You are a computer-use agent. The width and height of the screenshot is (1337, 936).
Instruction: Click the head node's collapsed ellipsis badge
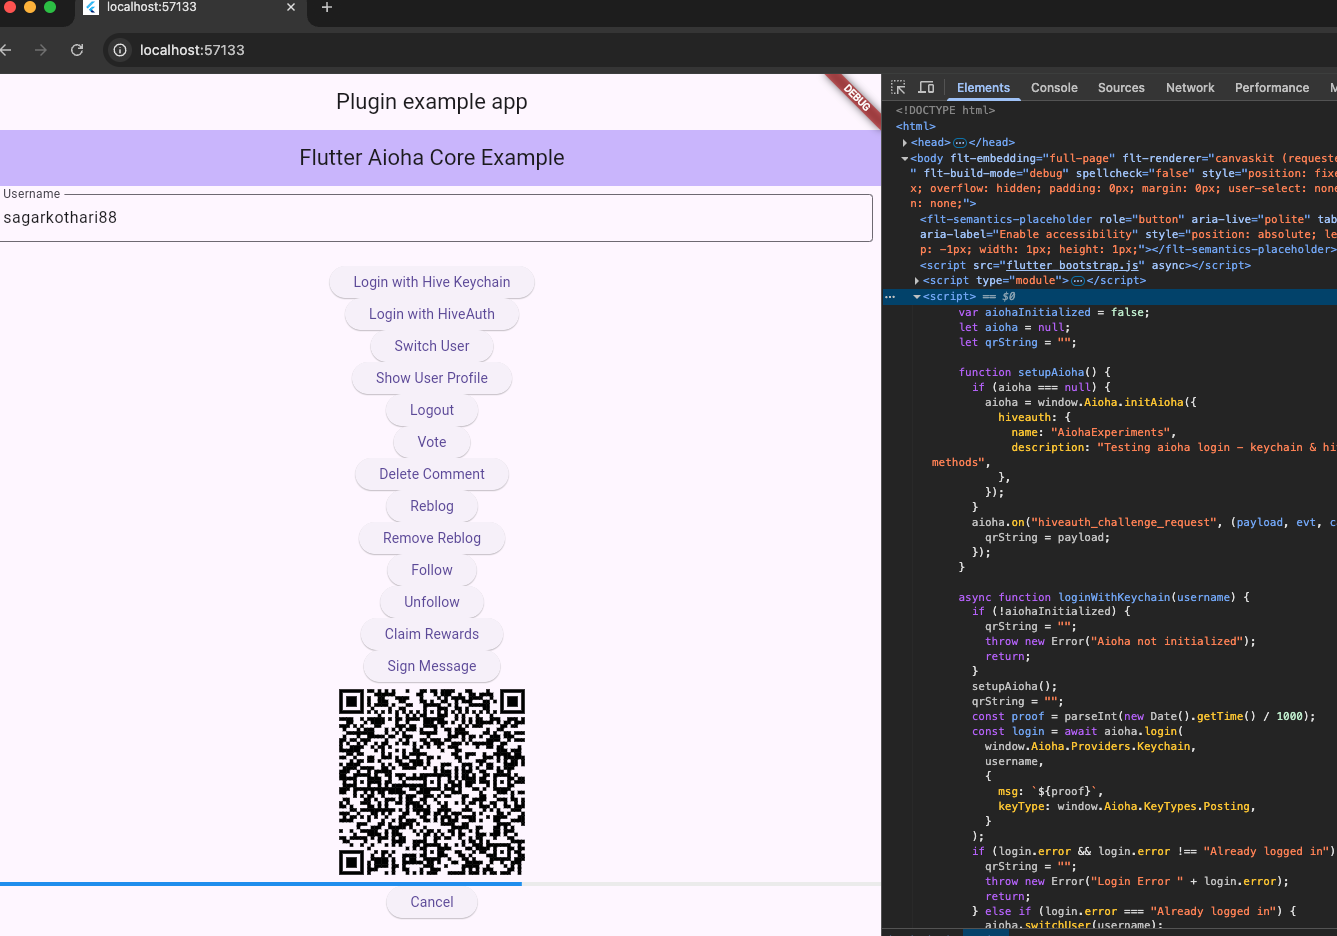[960, 143]
